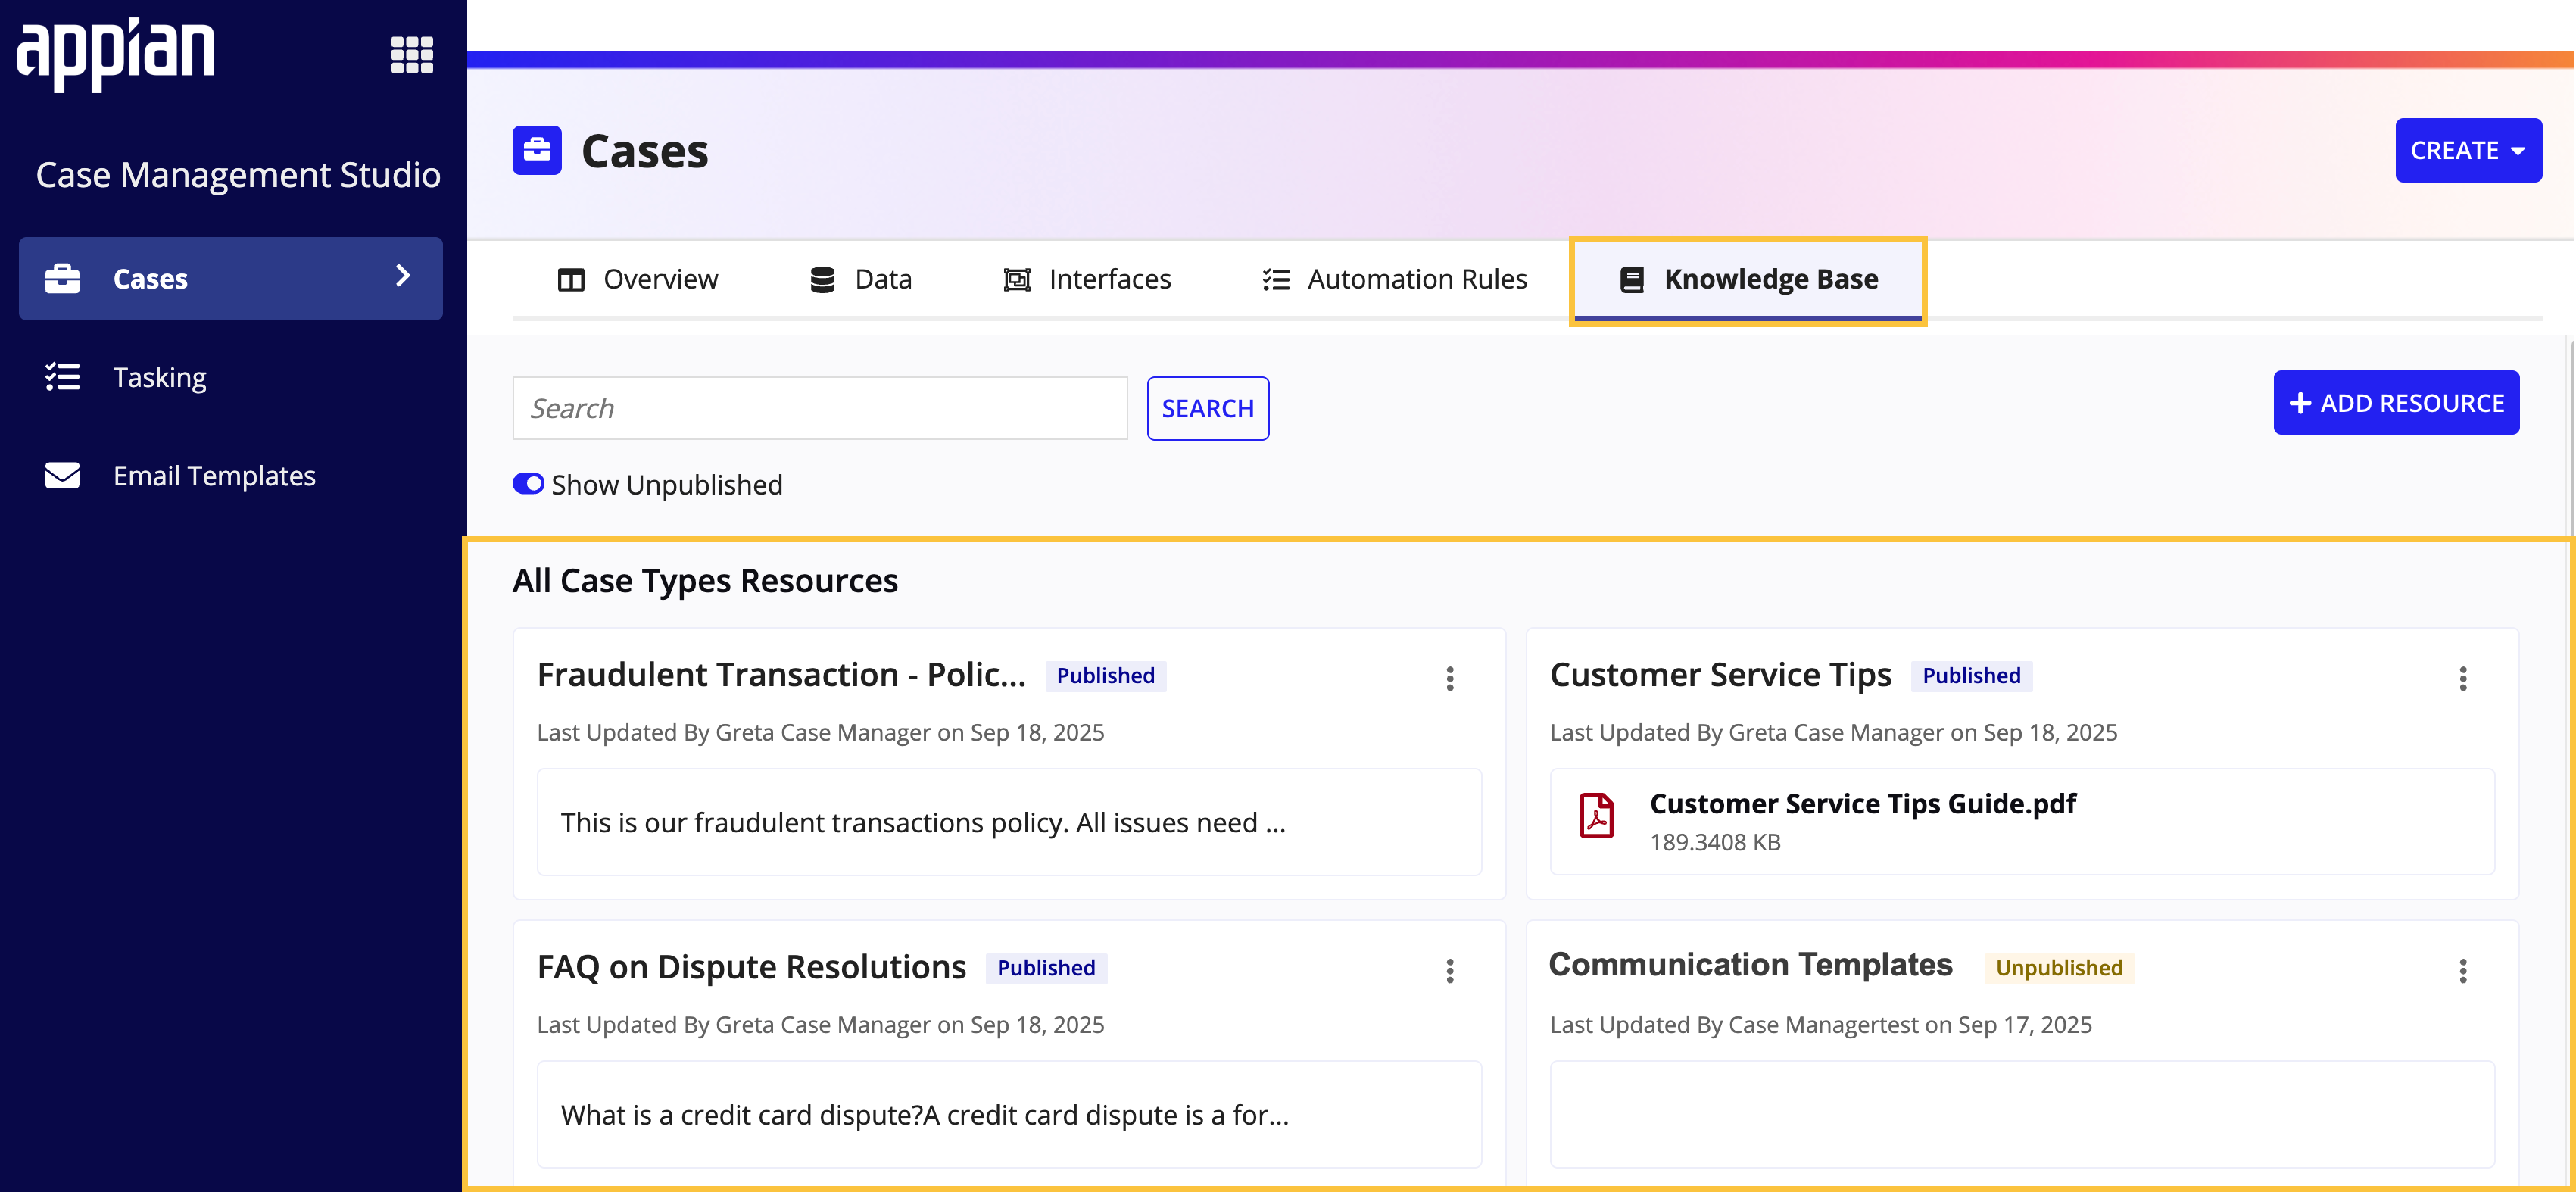Image resolution: width=2576 pixels, height=1192 pixels.
Task: Click the credit card dispute preview text
Action: point(925,1115)
